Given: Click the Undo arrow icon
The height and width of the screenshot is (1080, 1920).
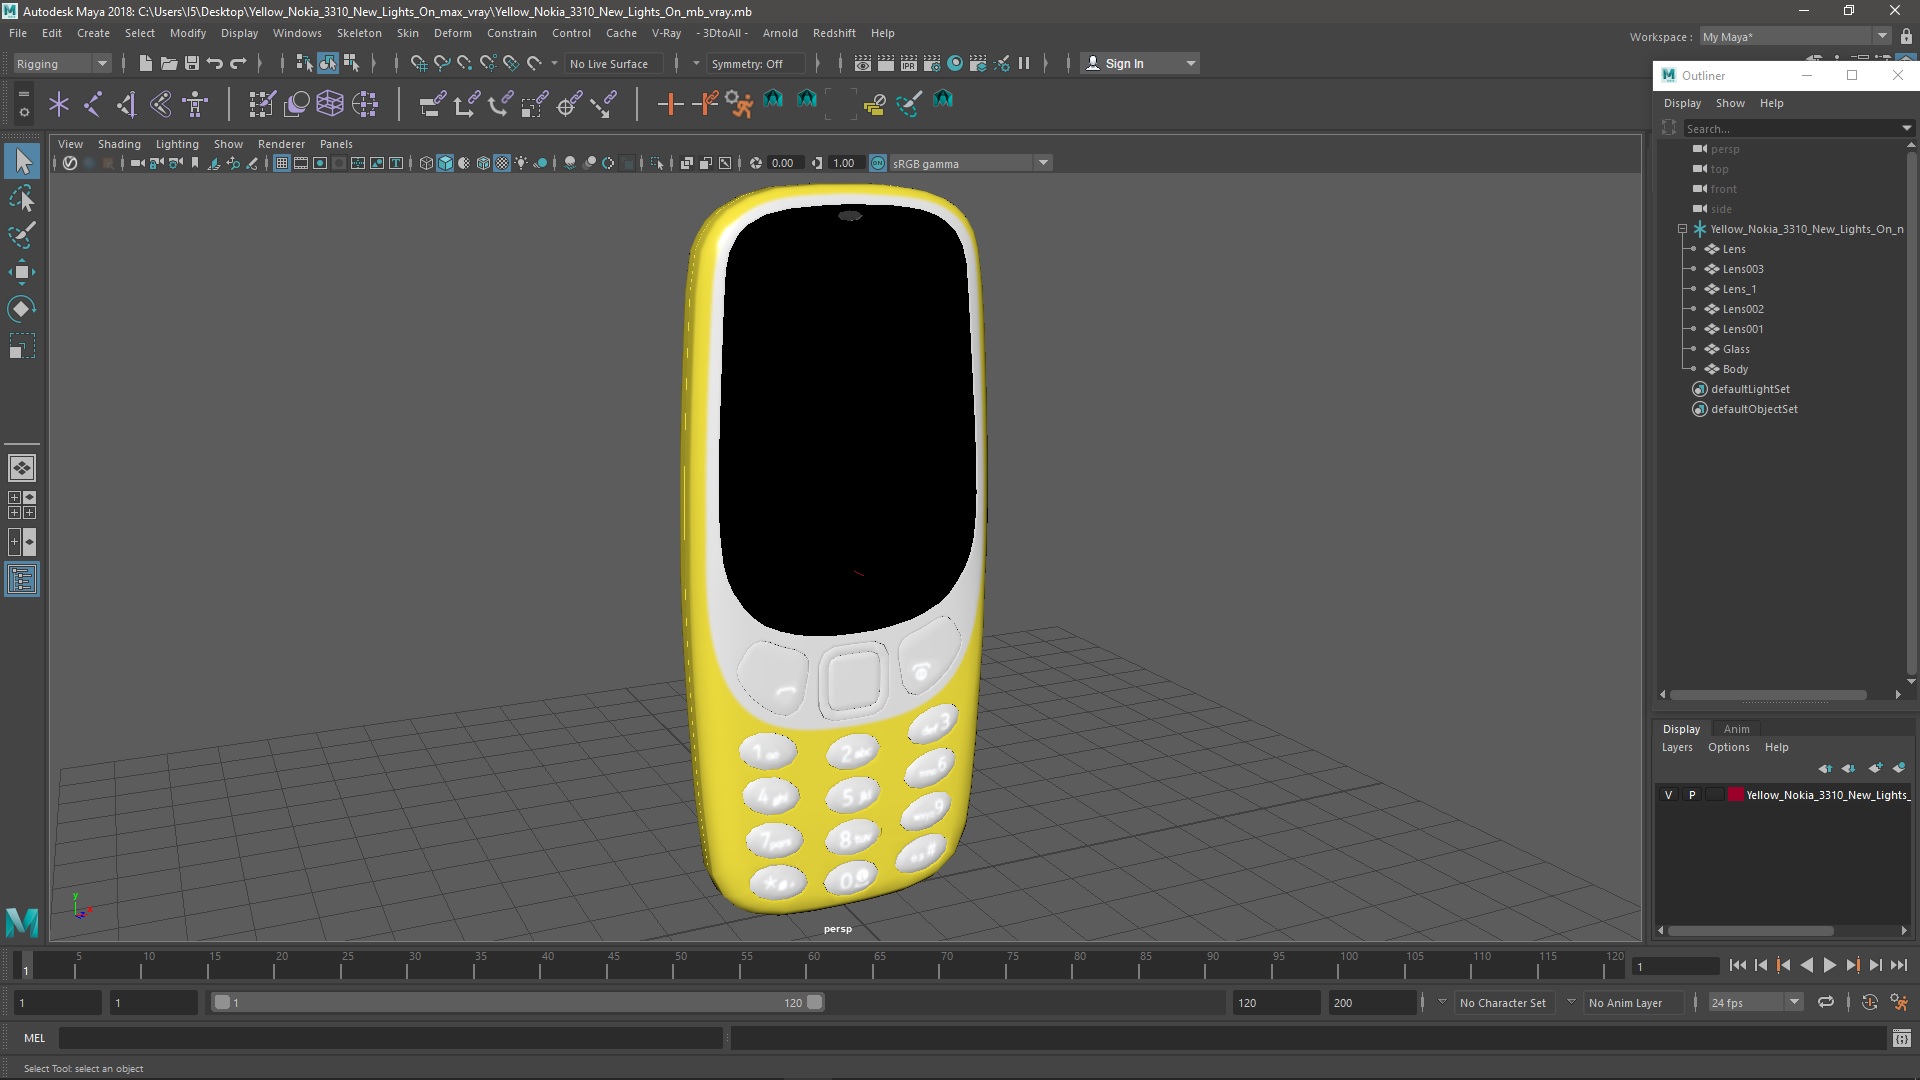Looking at the screenshot, I should (x=215, y=63).
